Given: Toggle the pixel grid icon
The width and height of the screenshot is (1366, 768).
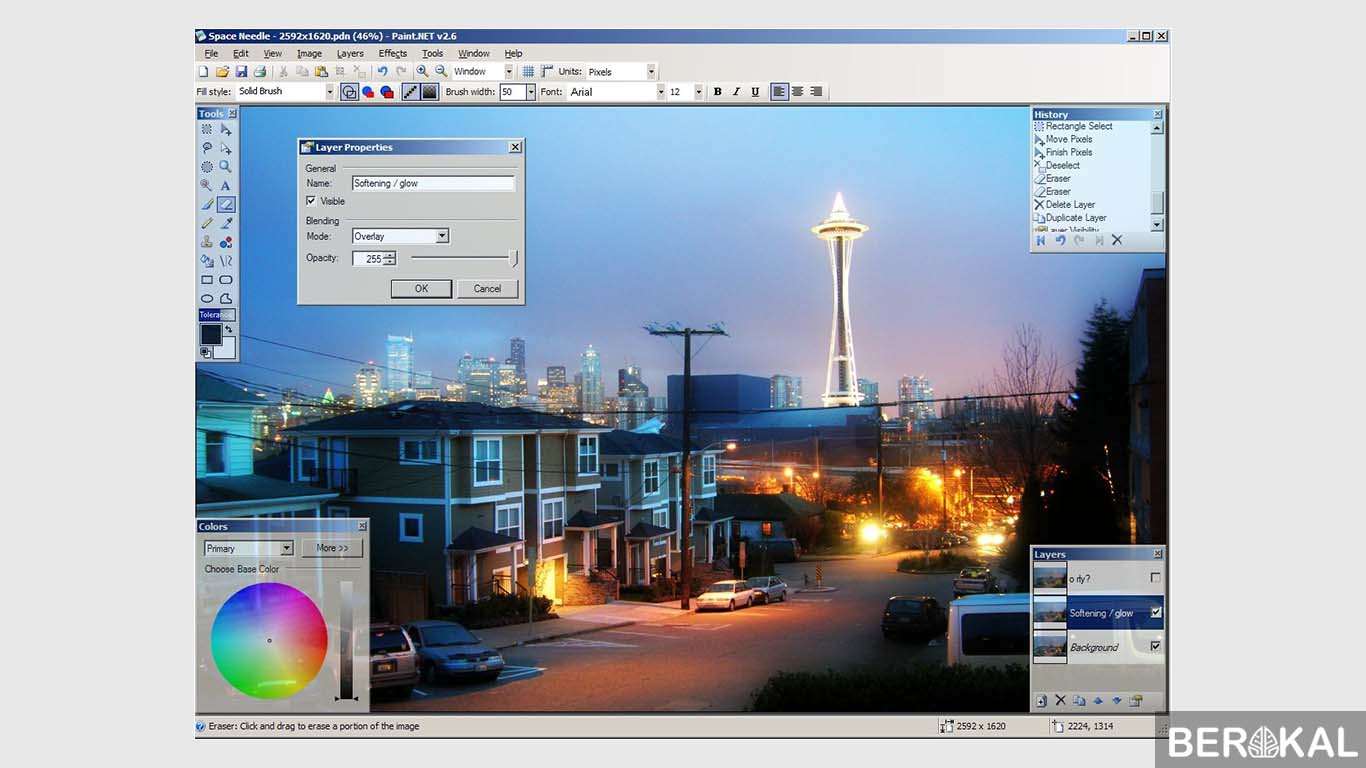Looking at the screenshot, I should (528, 72).
